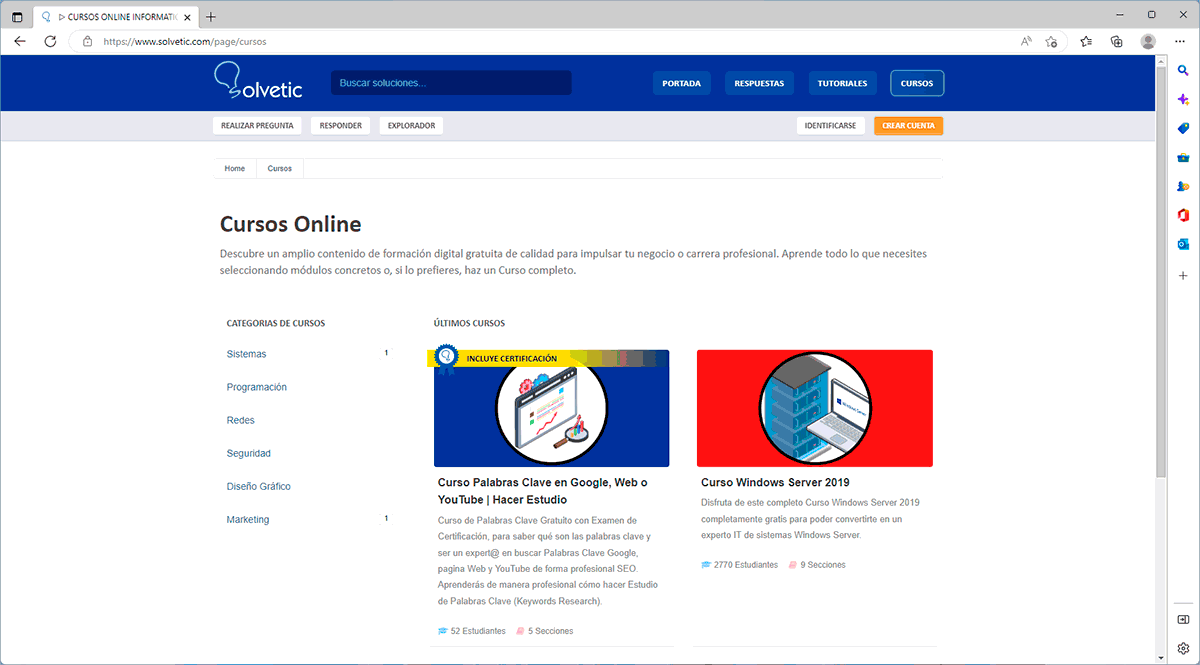Open the TUTORIALES menu
The image size is (1200, 665).
843,83
